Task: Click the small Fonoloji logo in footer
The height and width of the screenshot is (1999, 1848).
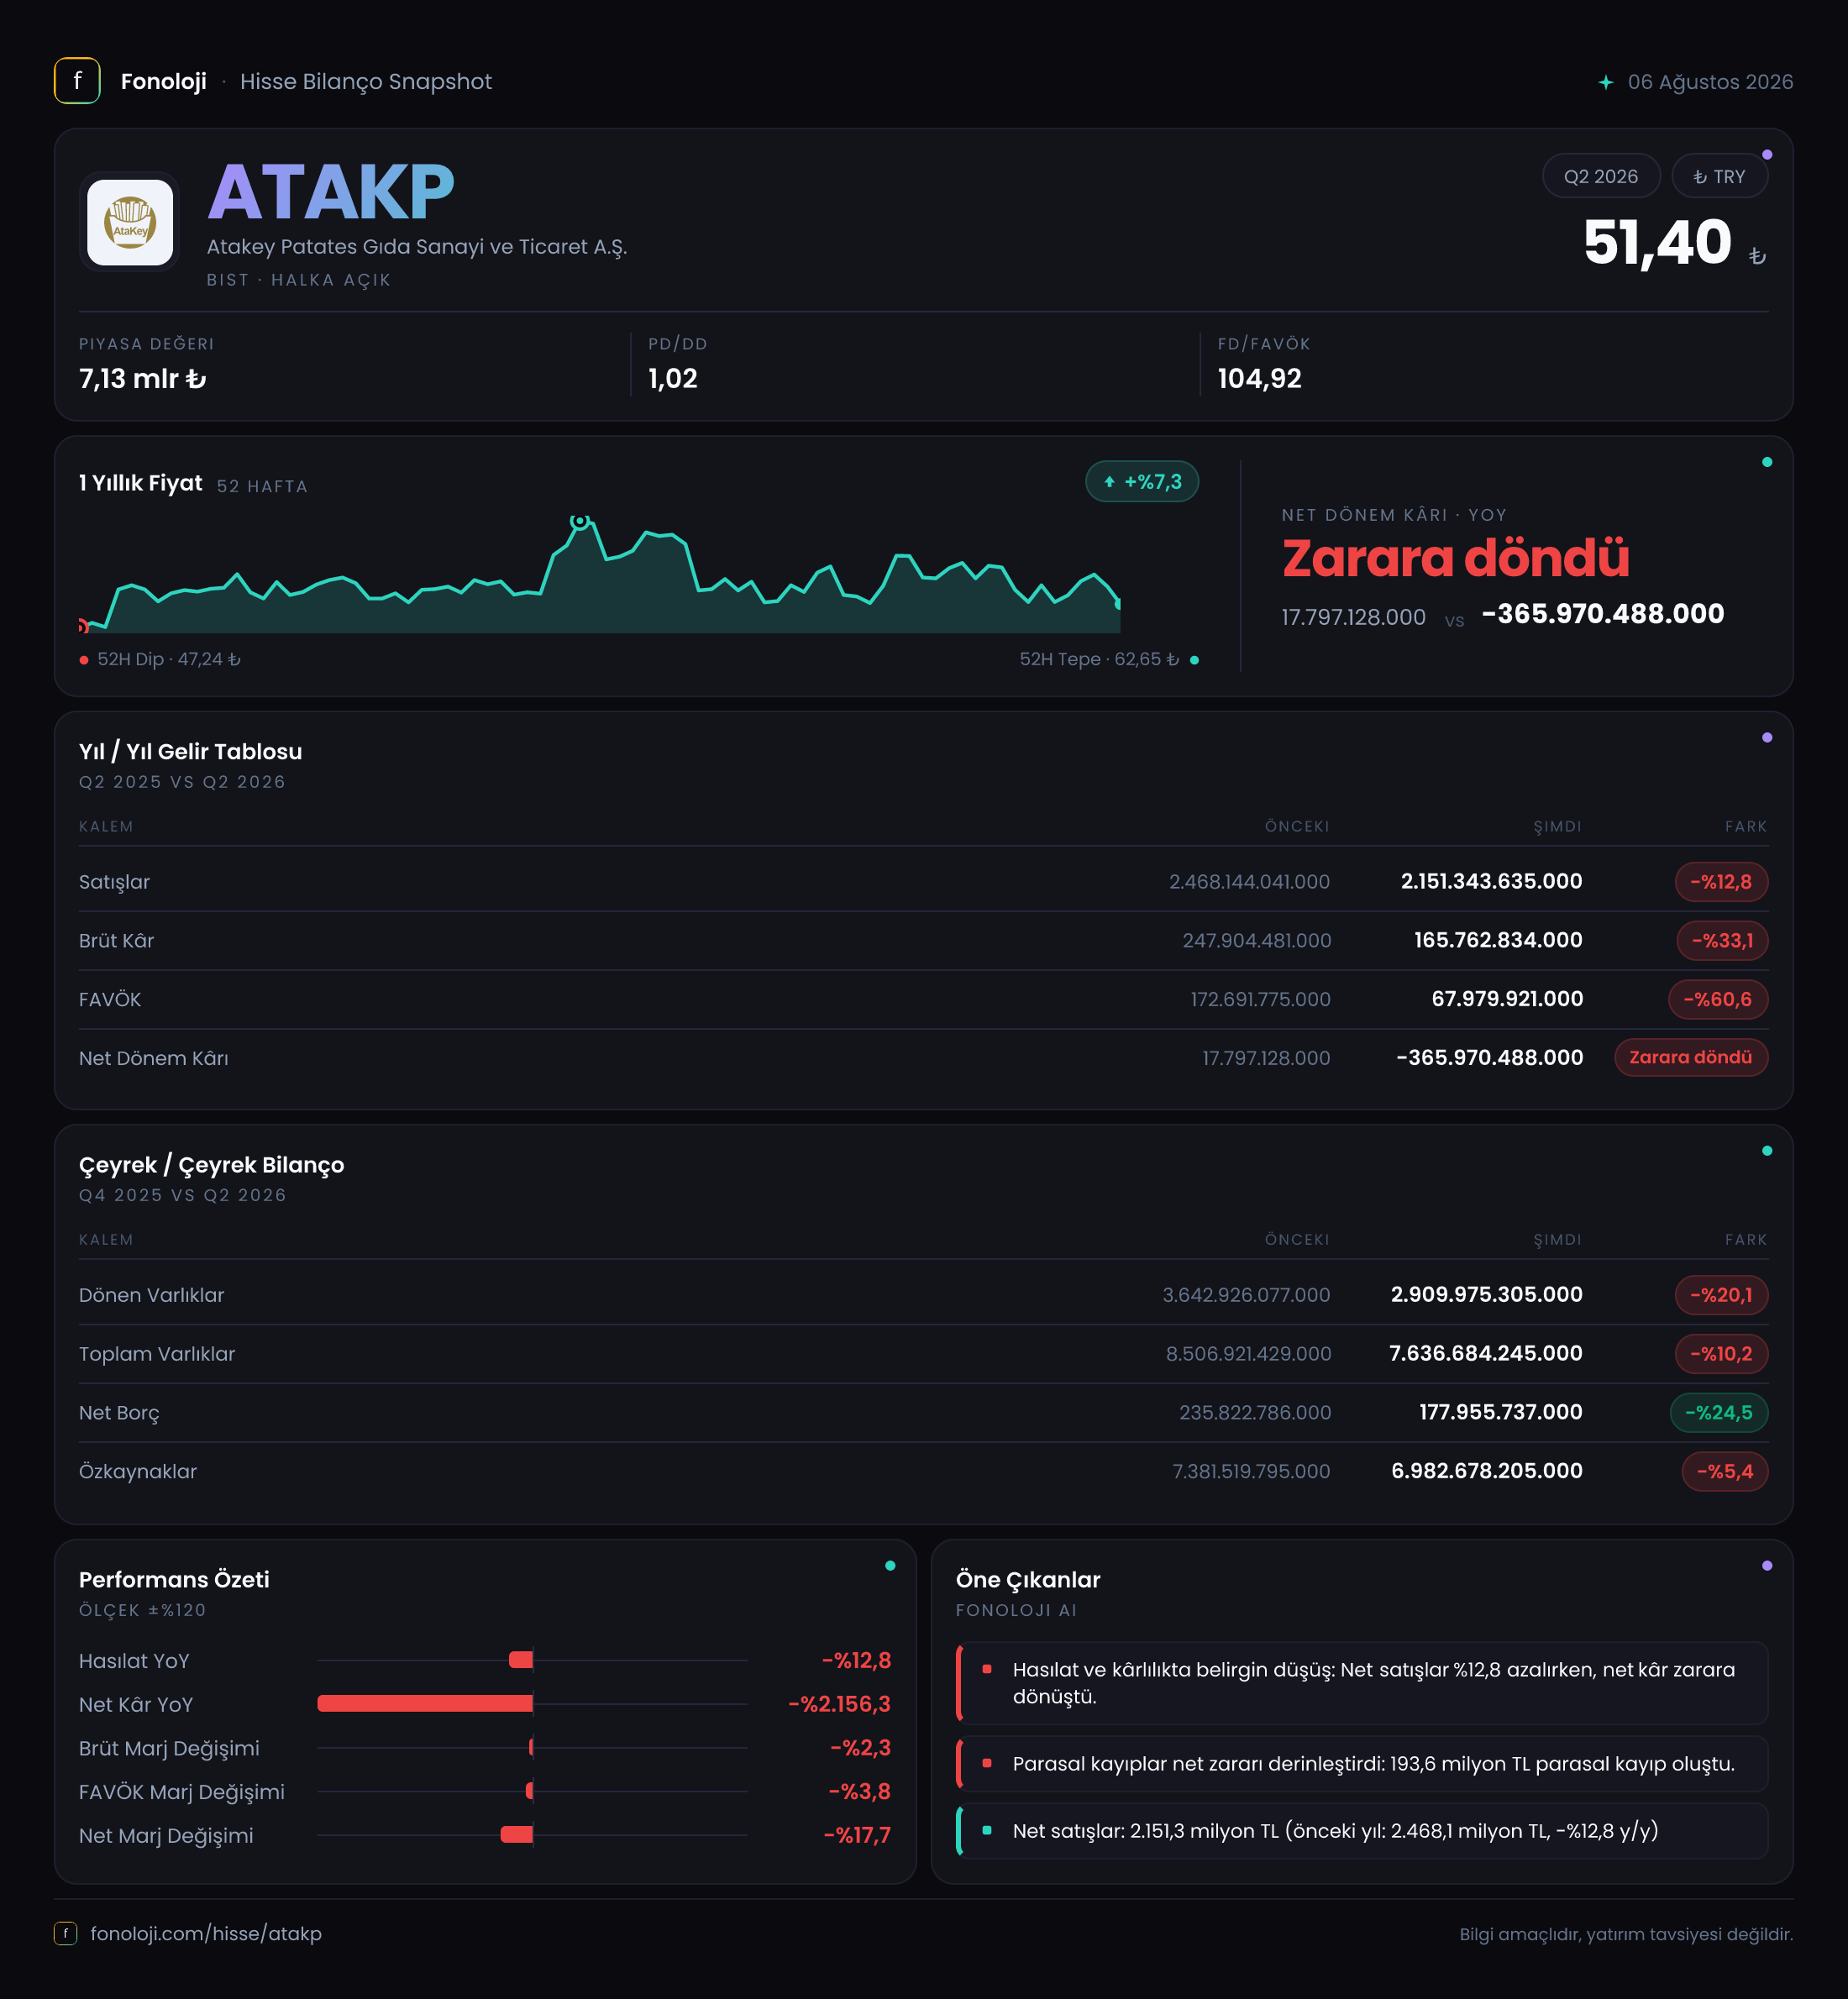Action: click(65, 1933)
